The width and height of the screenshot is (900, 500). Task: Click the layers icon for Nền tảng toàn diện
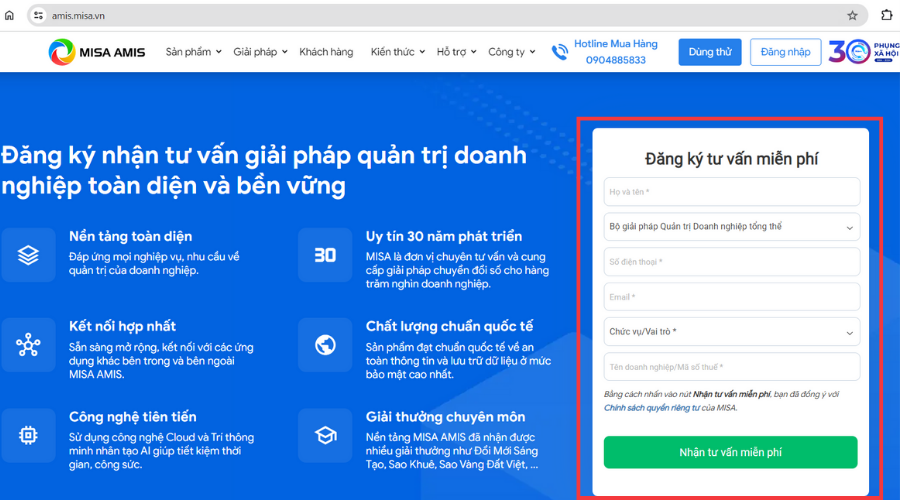[x=28, y=255]
